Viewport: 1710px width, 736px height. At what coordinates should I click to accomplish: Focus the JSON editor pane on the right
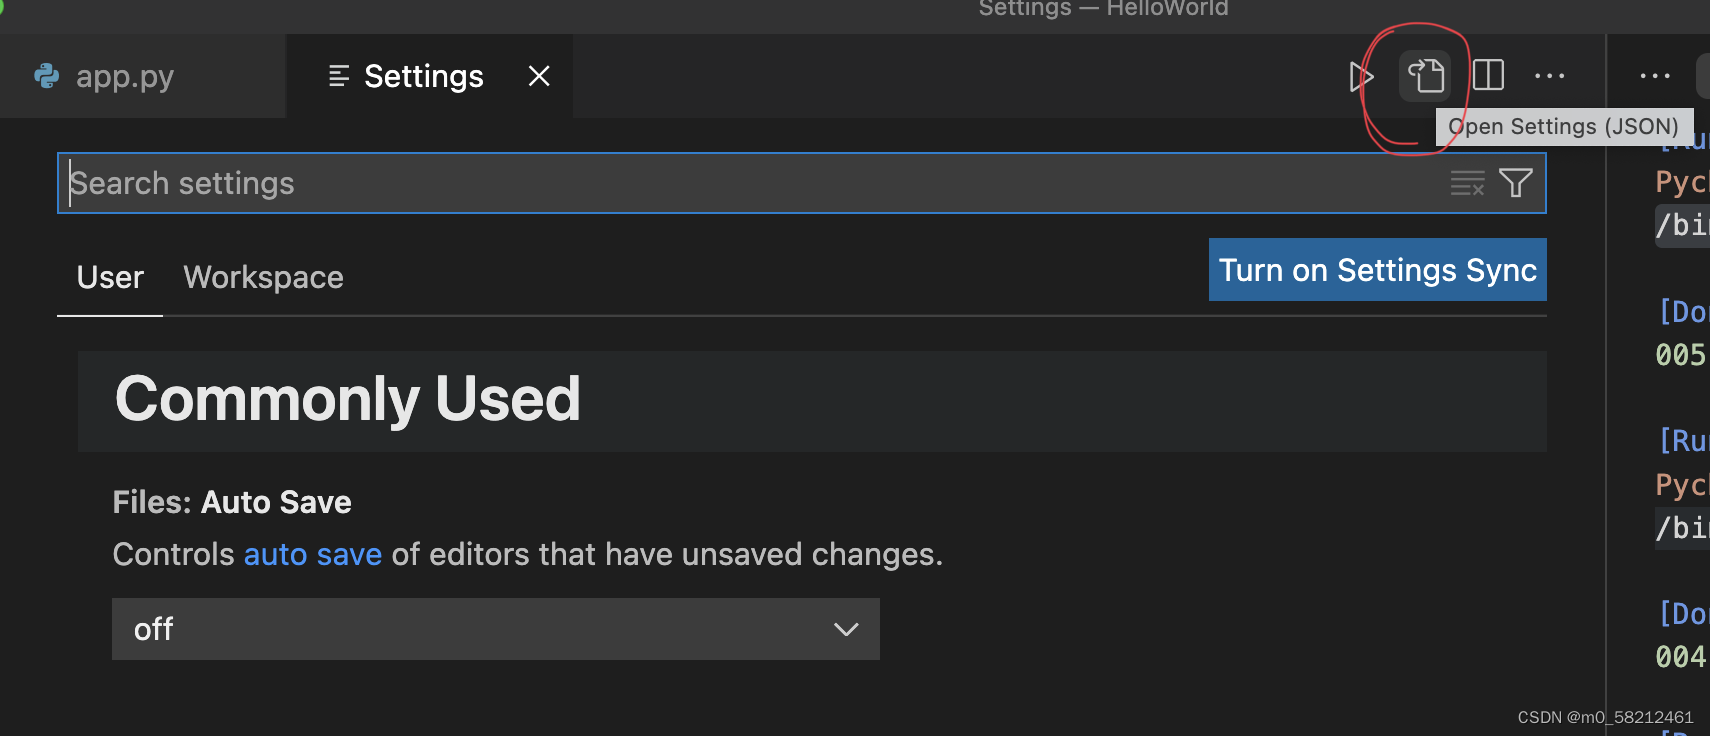1670,400
